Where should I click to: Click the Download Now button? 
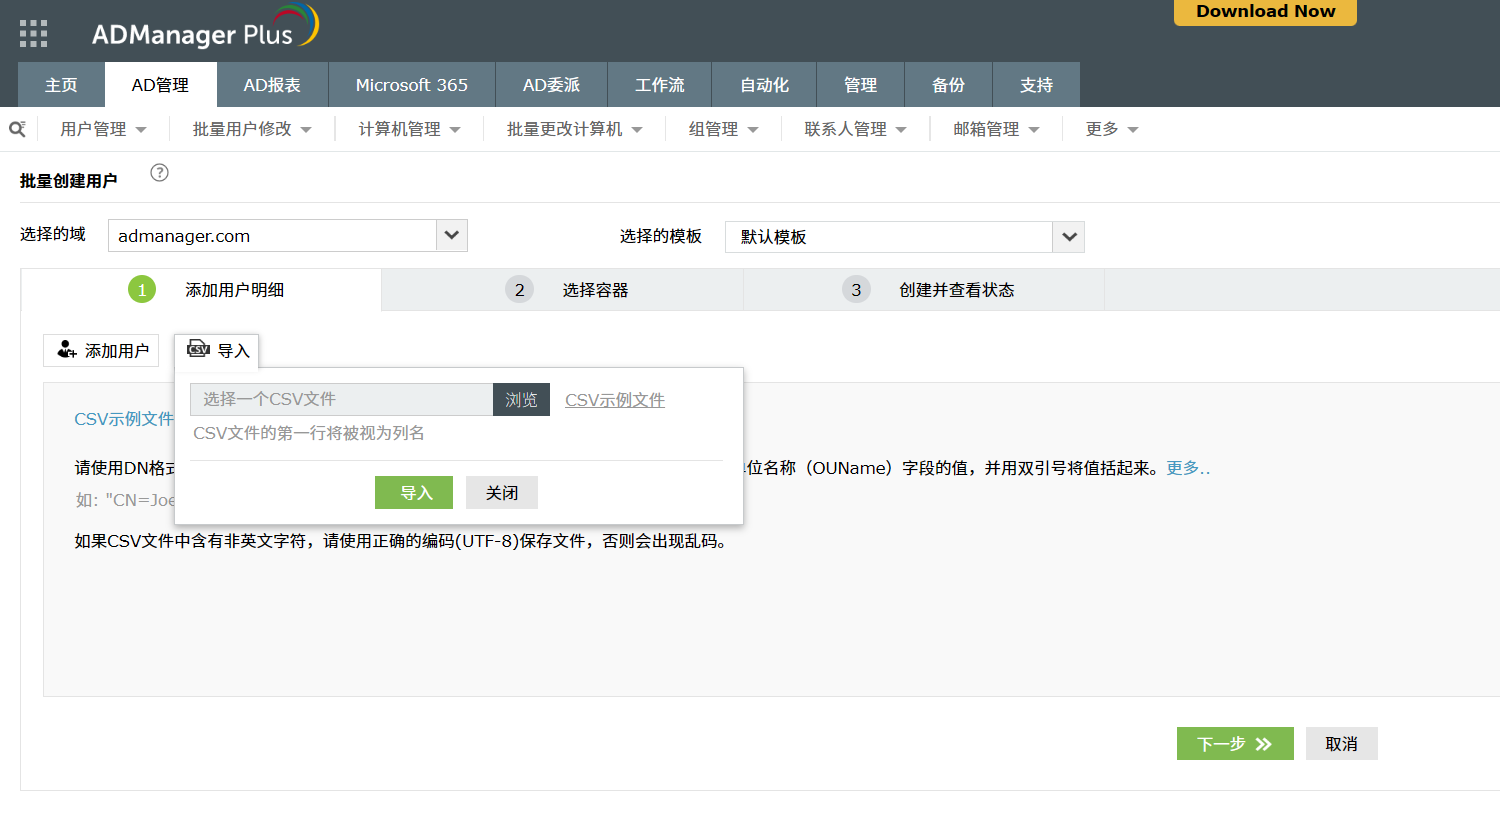1265,12
